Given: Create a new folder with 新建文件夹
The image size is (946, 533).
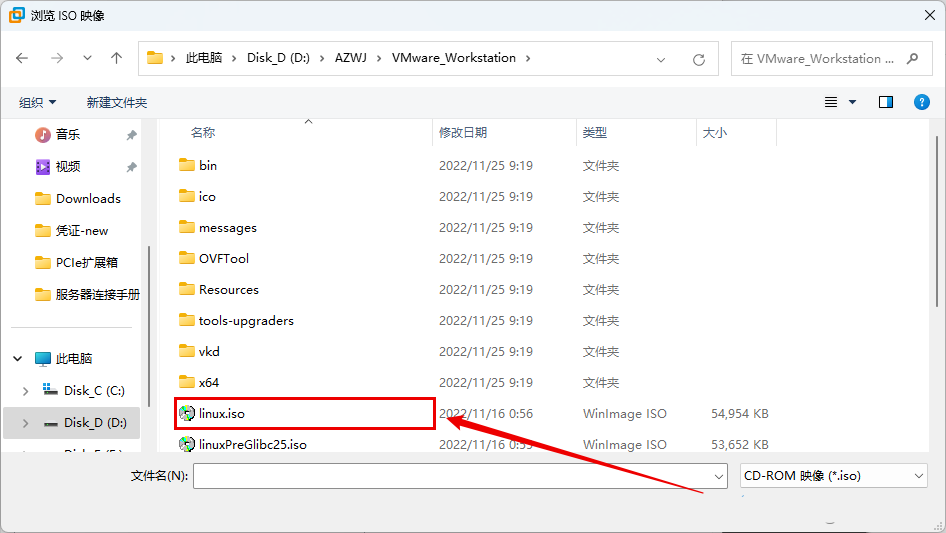Looking at the screenshot, I should click(117, 103).
